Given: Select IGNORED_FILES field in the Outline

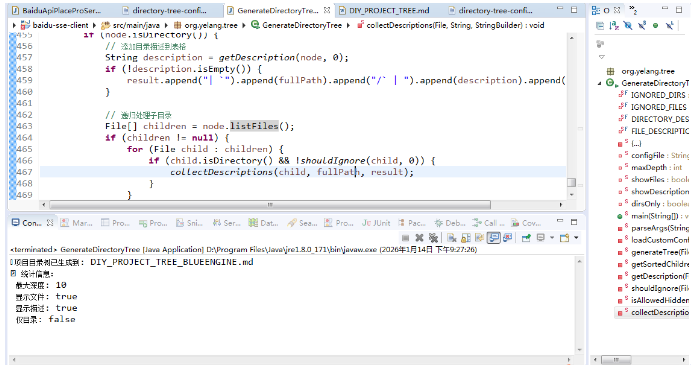Looking at the screenshot, I should [658, 107].
